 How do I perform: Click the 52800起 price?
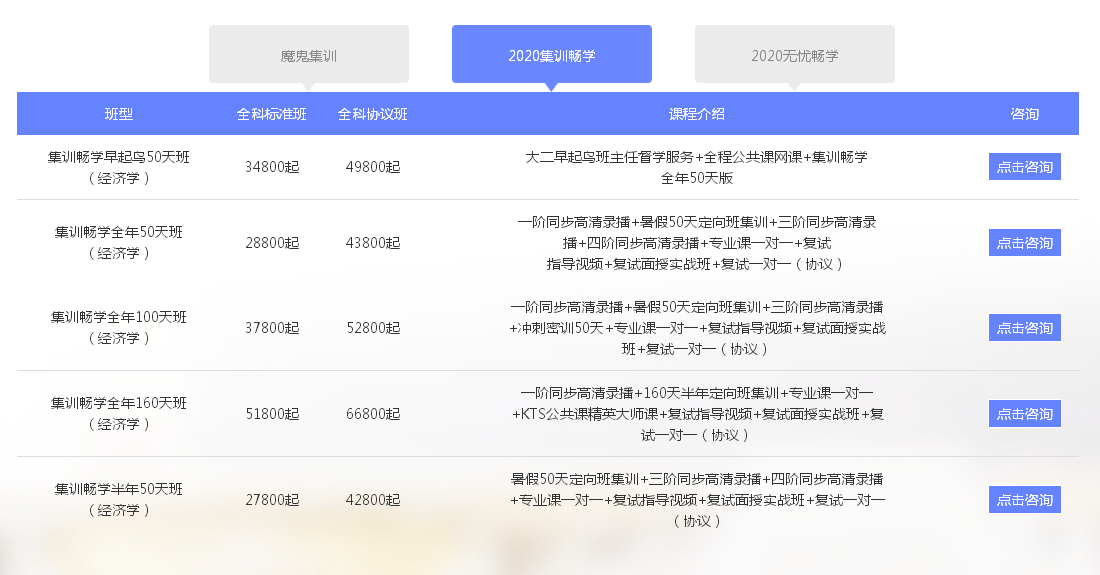tap(373, 327)
